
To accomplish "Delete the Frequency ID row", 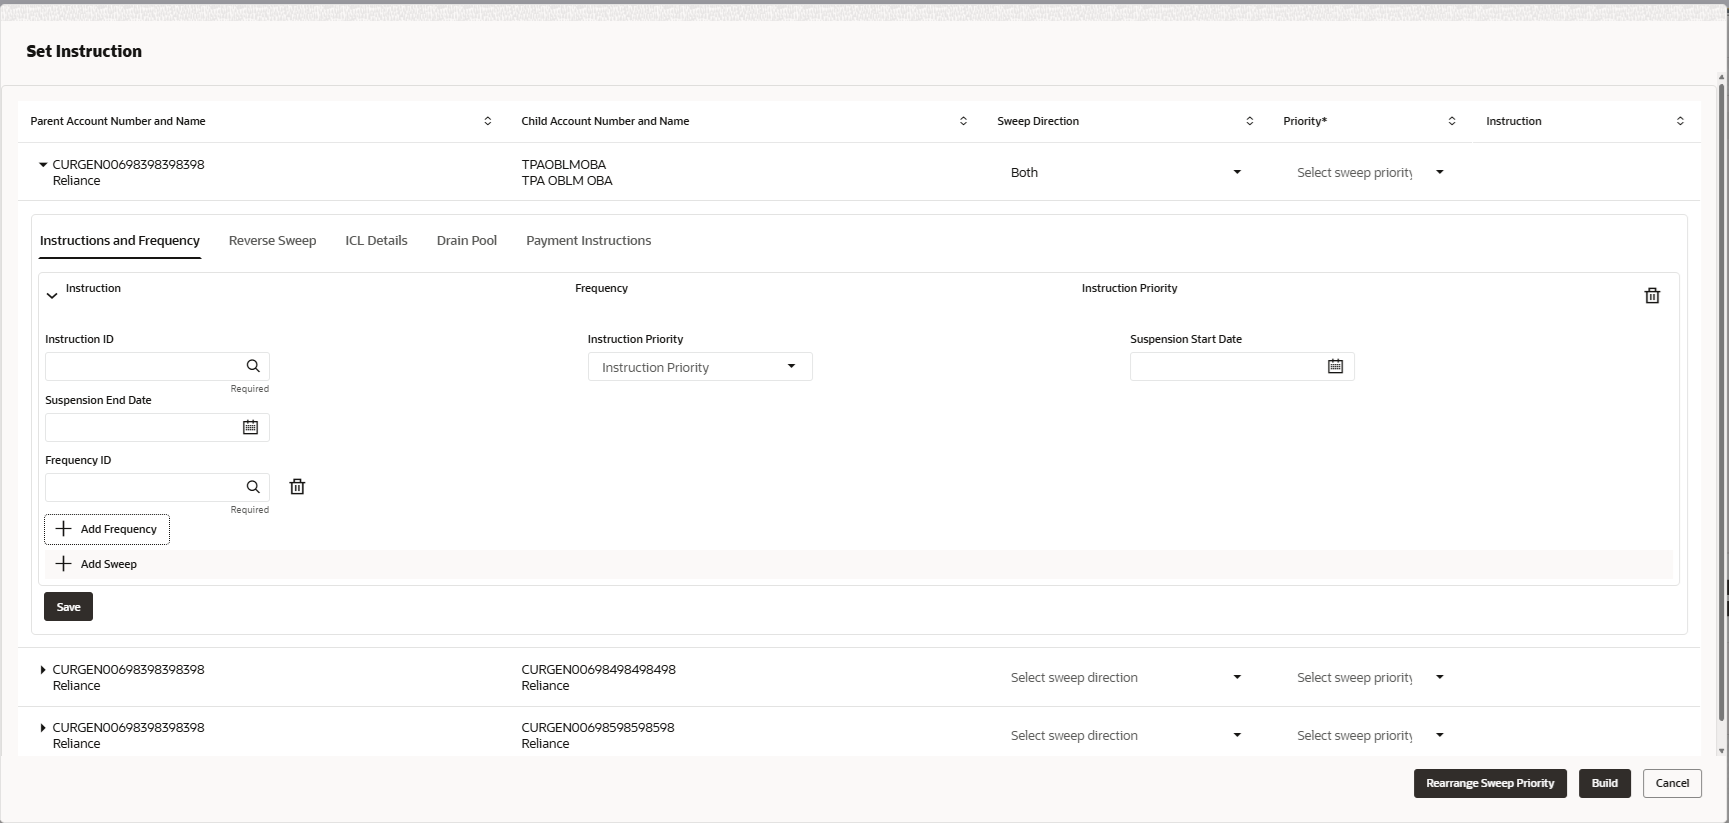I will click(297, 487).
